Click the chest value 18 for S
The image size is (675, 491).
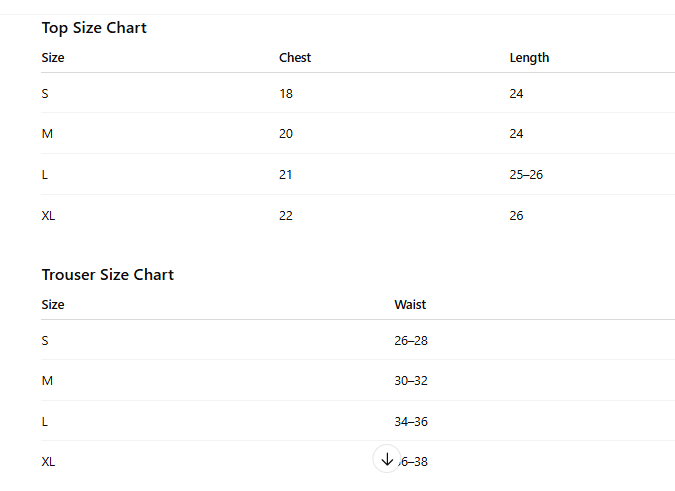pyautogui.click(x=286, y=94)
